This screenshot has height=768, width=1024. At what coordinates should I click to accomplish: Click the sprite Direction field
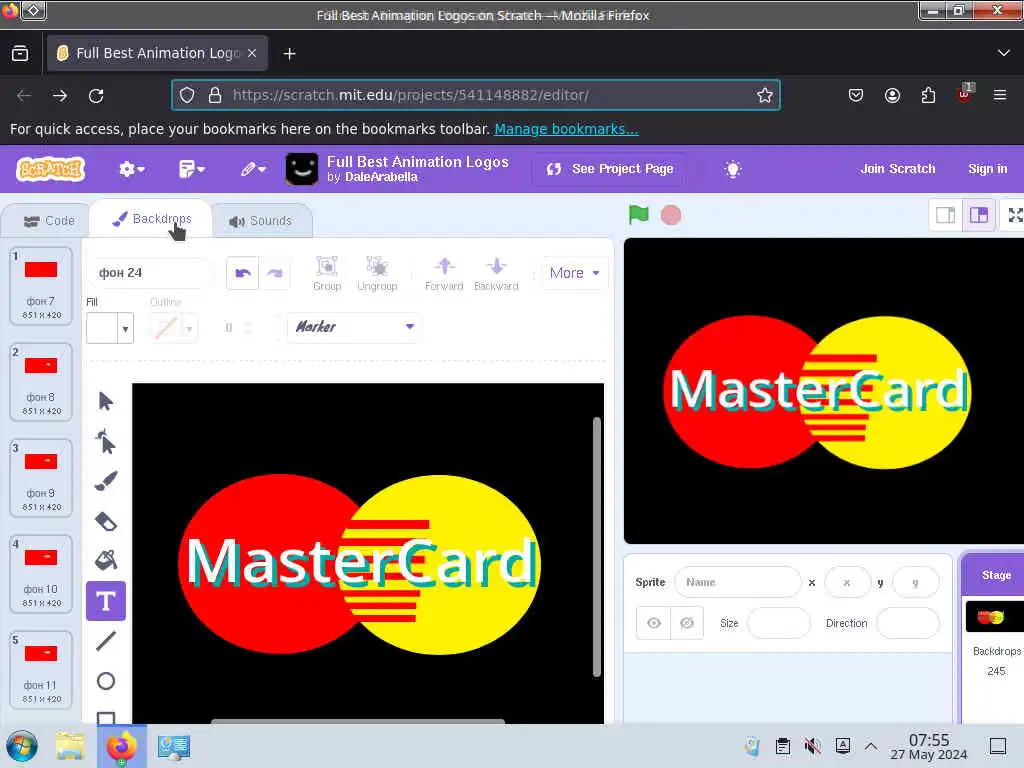907,623
